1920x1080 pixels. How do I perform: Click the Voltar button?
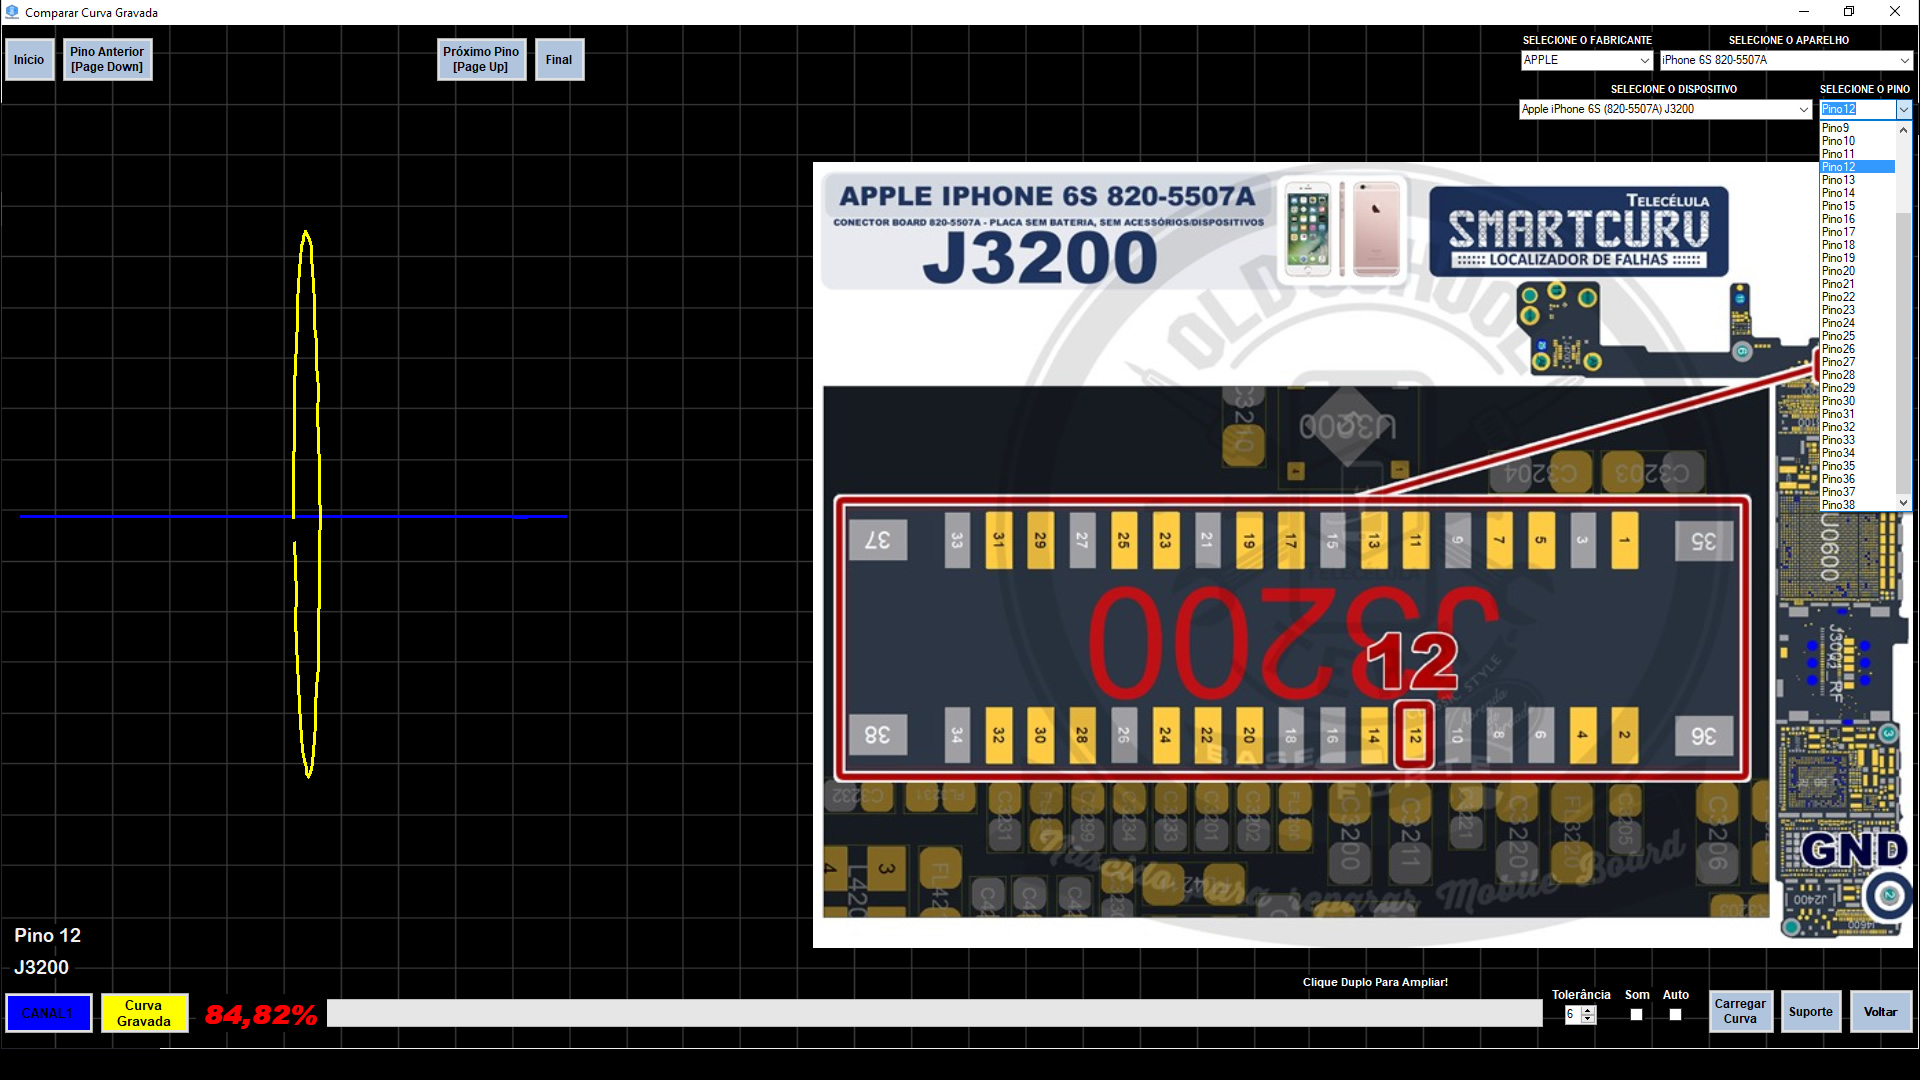[1880, 1011]
